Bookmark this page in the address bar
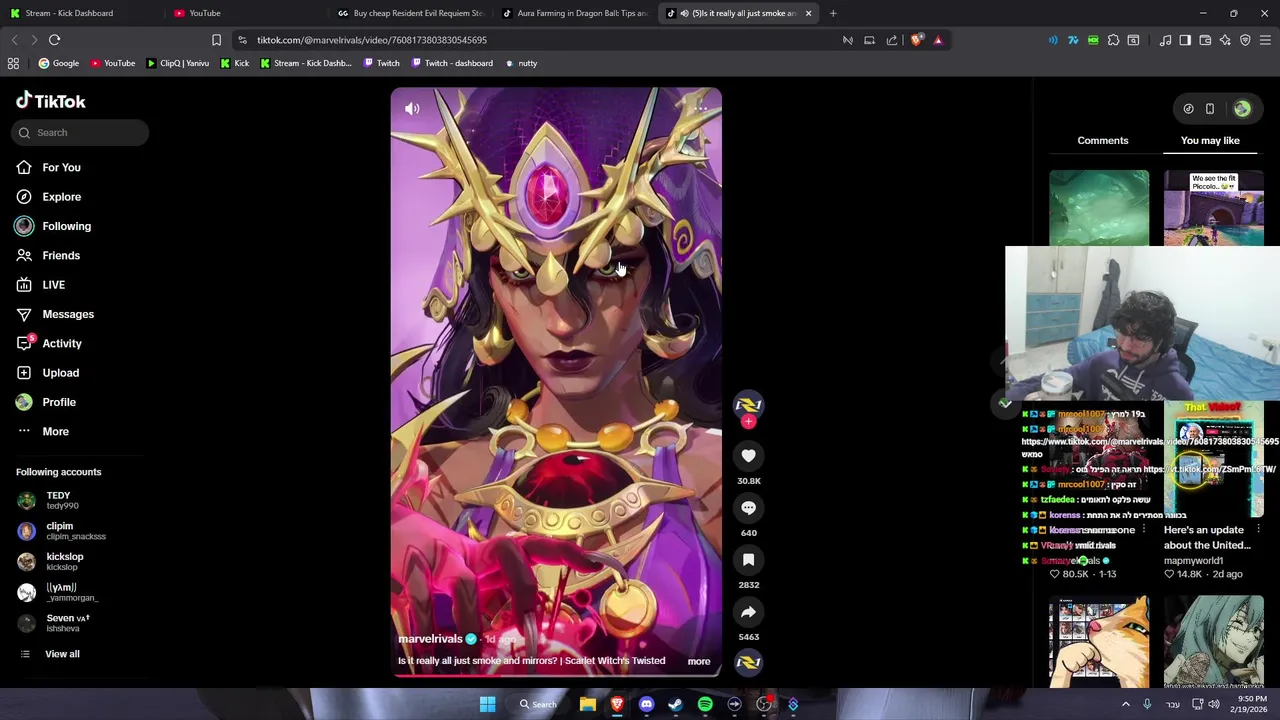 [216, 40]
